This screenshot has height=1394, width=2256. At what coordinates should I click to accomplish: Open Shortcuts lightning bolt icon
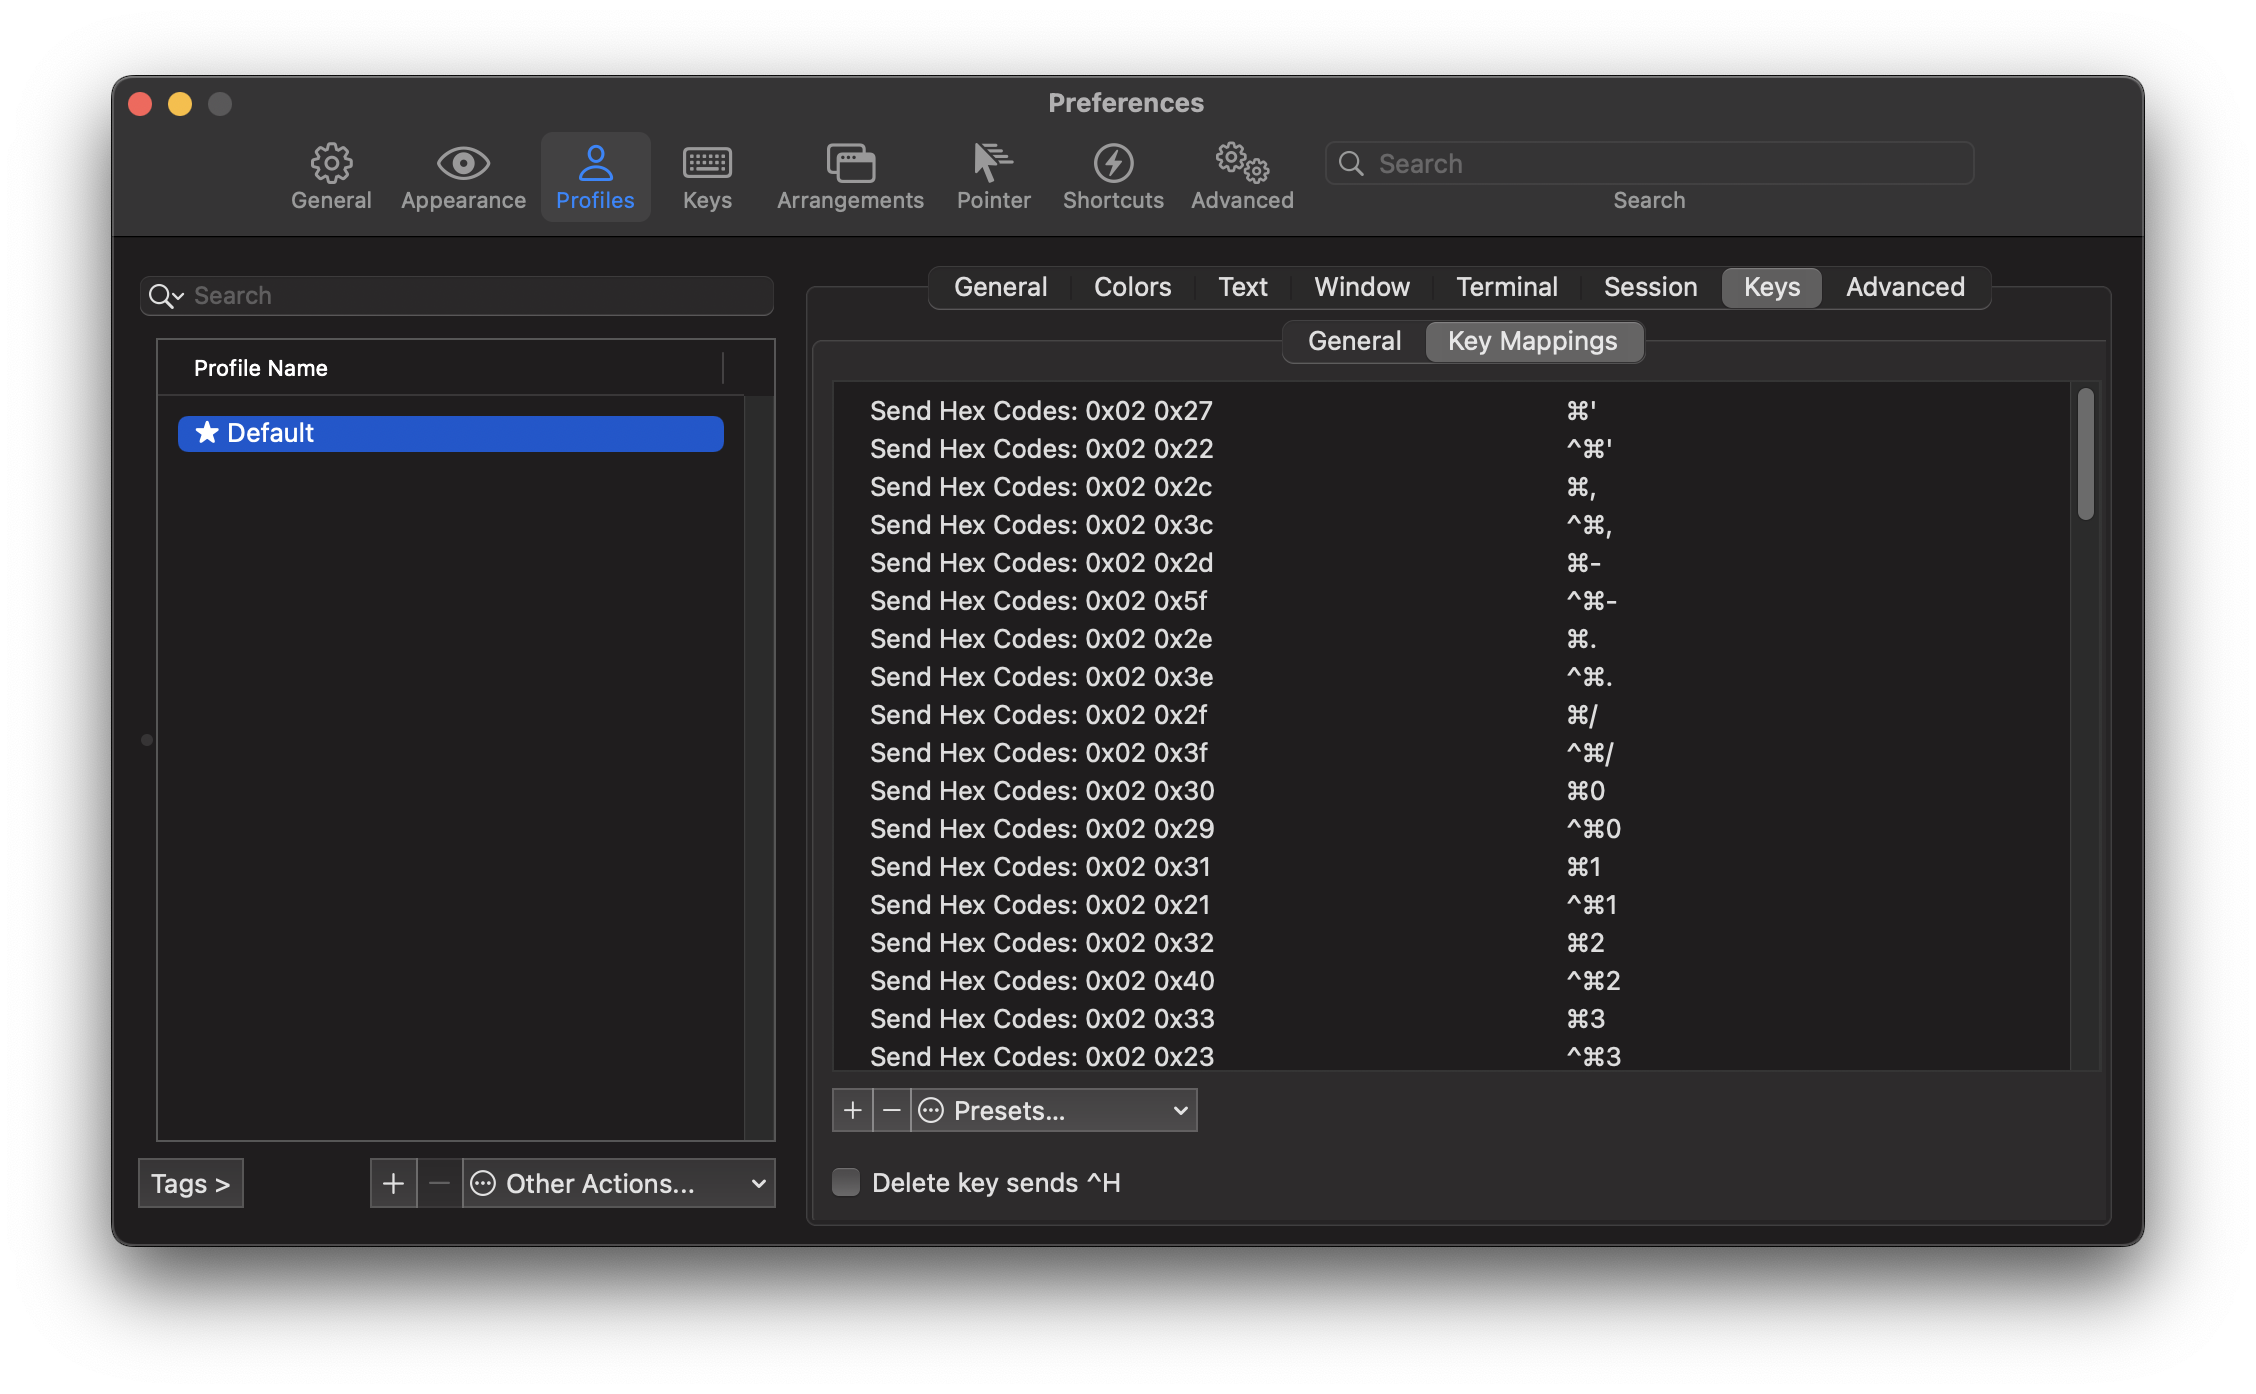[x=1113, y=163]
